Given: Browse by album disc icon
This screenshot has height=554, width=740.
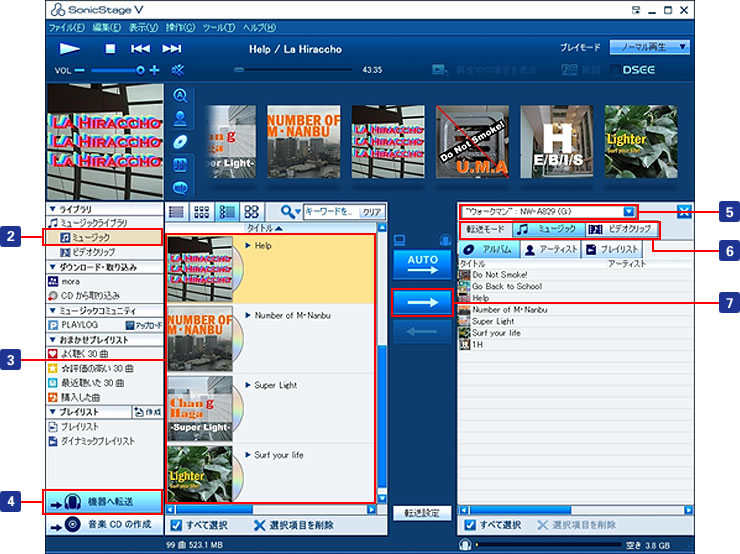Looking at the screenshot, I should coord(180,142).
